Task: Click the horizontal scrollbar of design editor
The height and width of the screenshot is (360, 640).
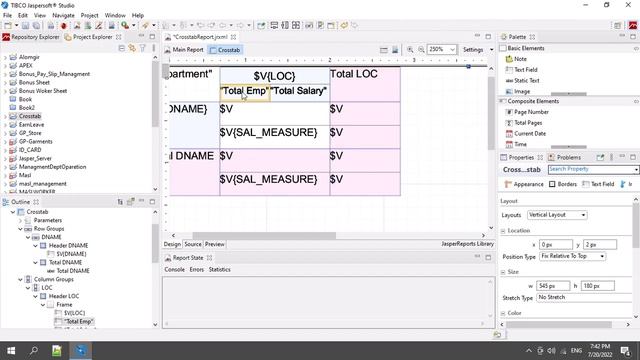Action: (264, 236)
